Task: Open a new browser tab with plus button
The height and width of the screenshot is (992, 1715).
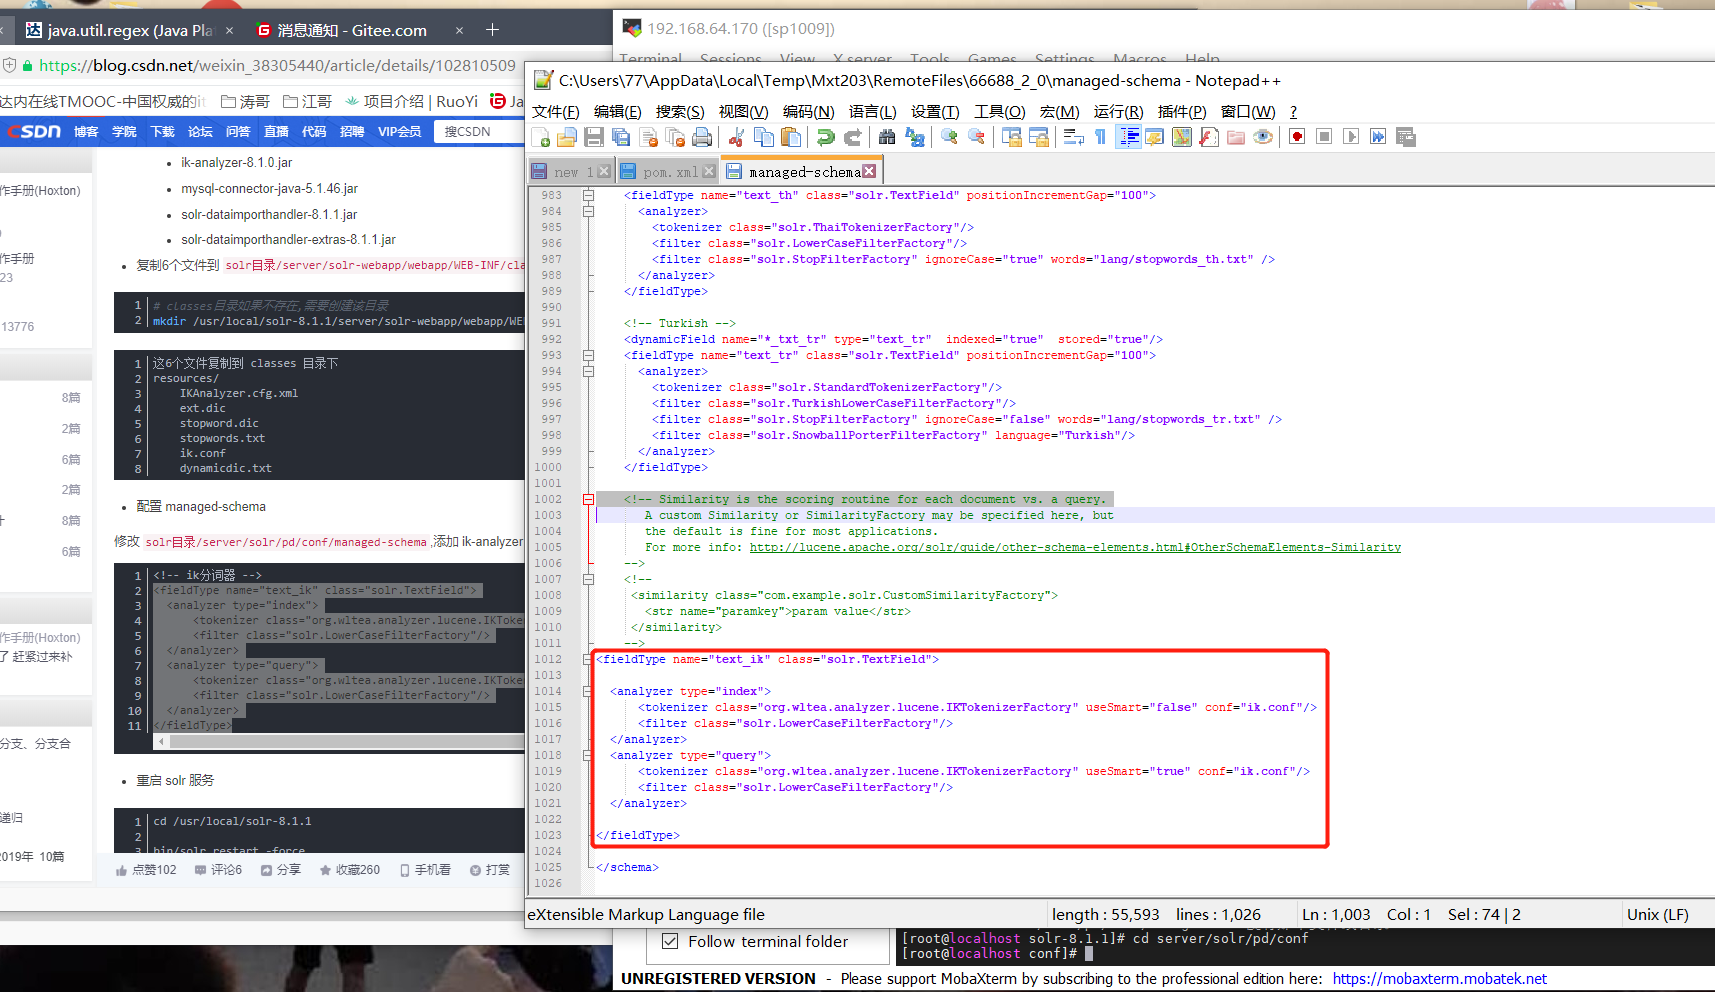Action: 492,30
